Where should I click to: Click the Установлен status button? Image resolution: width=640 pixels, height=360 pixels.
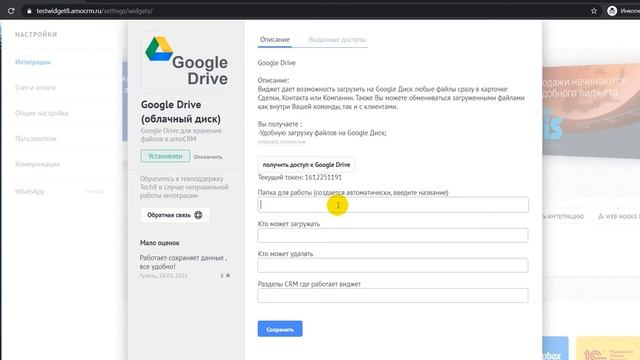(165, 156)
